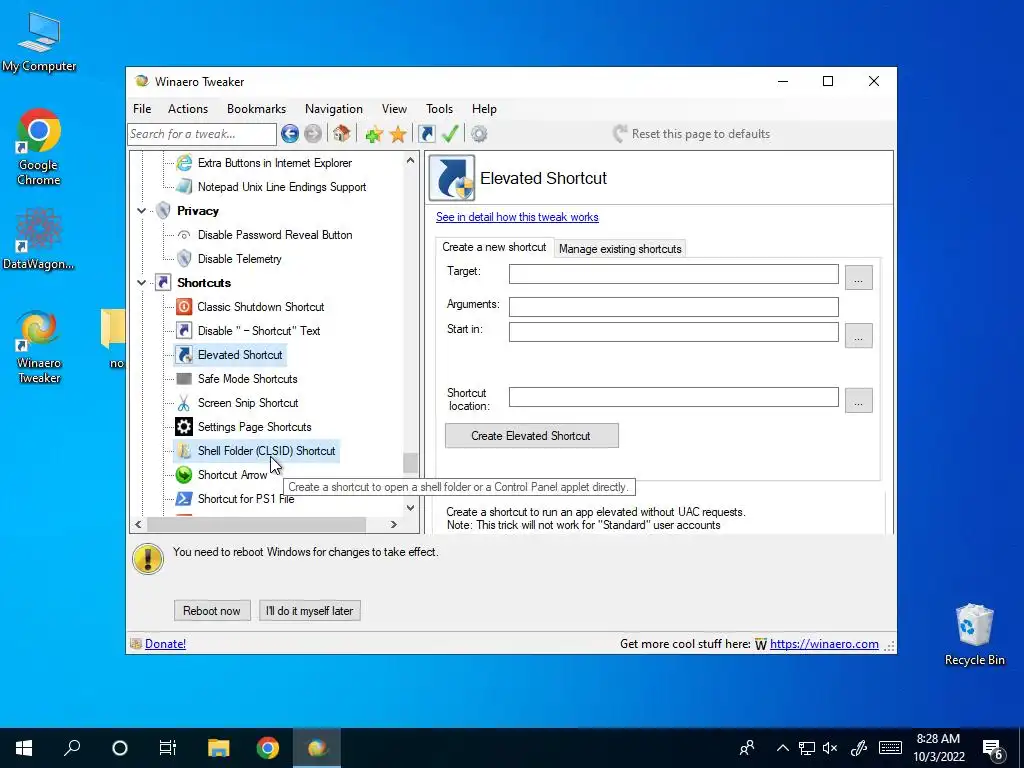Open the settings gear icon in toolbar

click(479, 134)
